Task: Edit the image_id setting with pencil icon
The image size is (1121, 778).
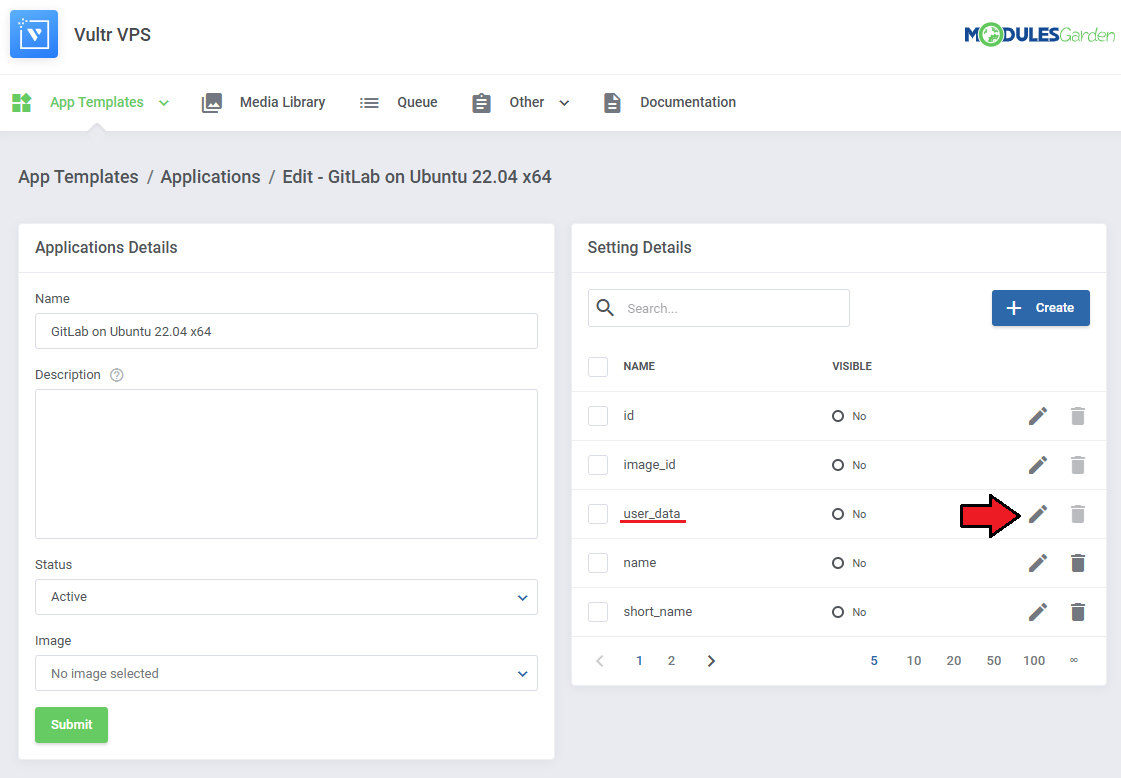Action: pyautogui.click(x=1038, y=465)
